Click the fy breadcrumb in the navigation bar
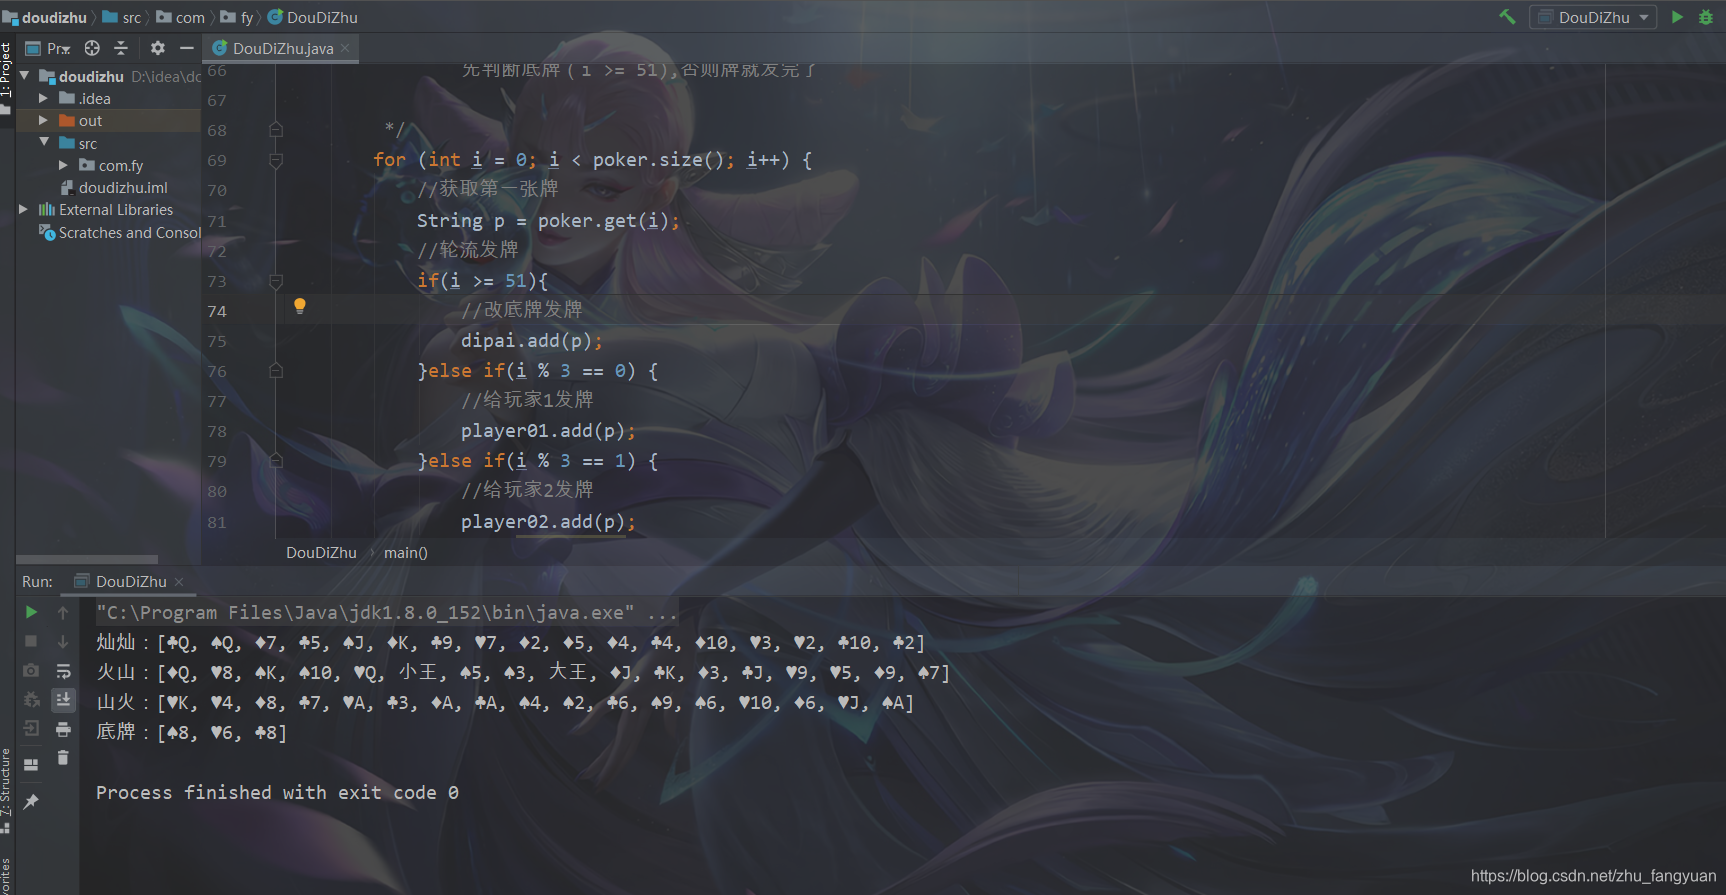 click(237, 17)
